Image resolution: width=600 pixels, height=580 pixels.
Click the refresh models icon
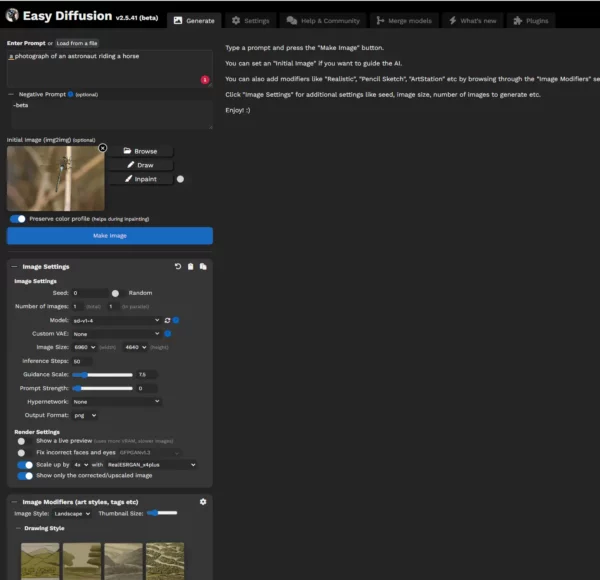(x=167, y=320)
